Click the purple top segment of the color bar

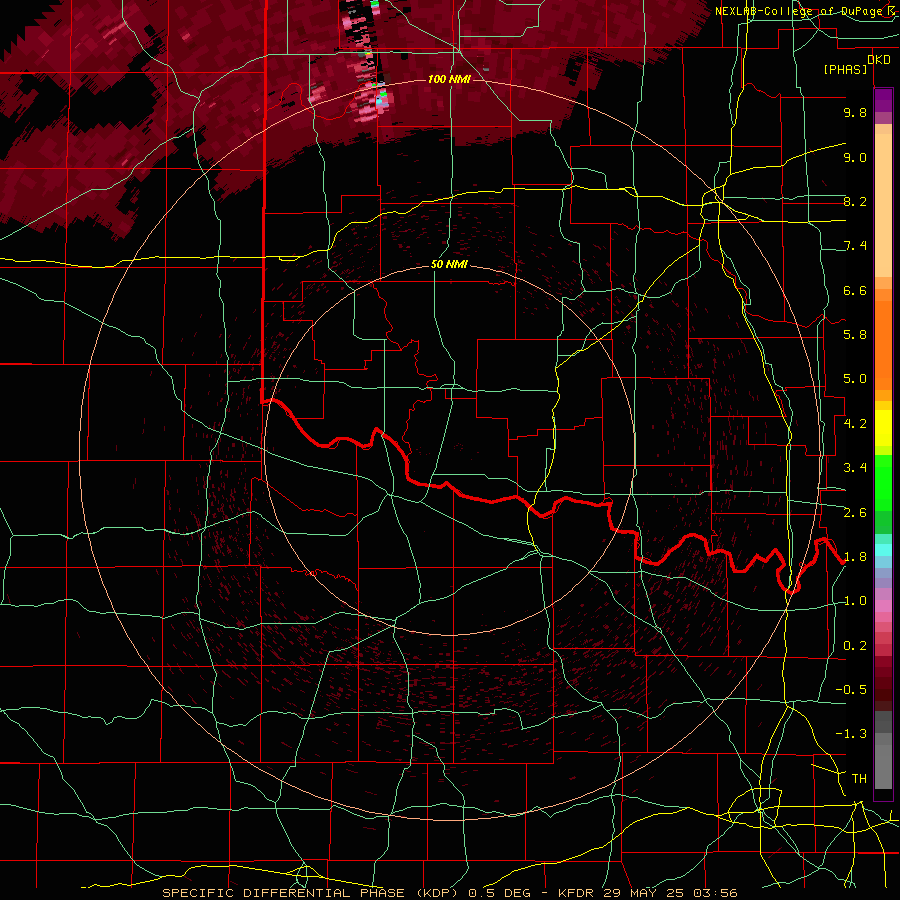click(883, 100)
